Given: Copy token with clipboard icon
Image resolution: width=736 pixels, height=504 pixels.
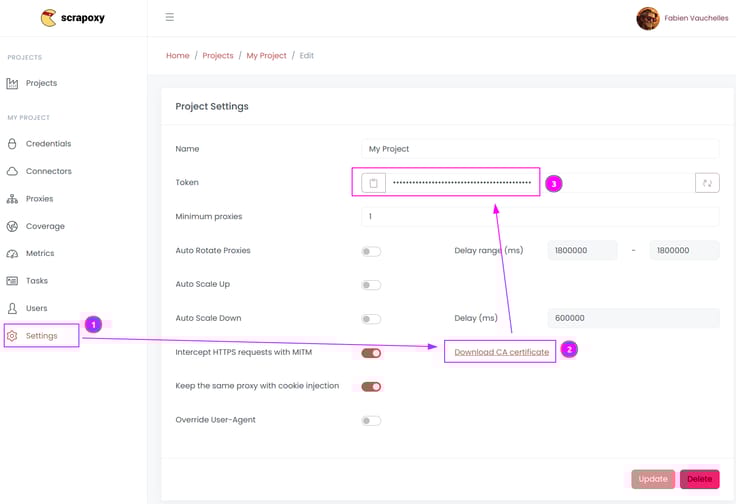Looking at the screenshot, I should (x=374, y=183).
